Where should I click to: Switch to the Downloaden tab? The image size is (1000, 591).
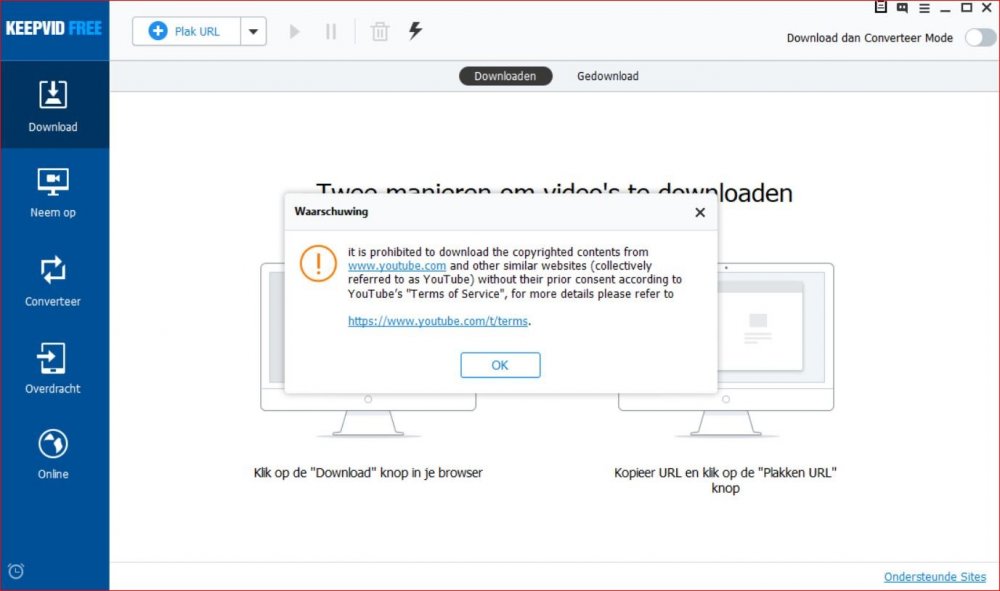(x=505, y=76)
